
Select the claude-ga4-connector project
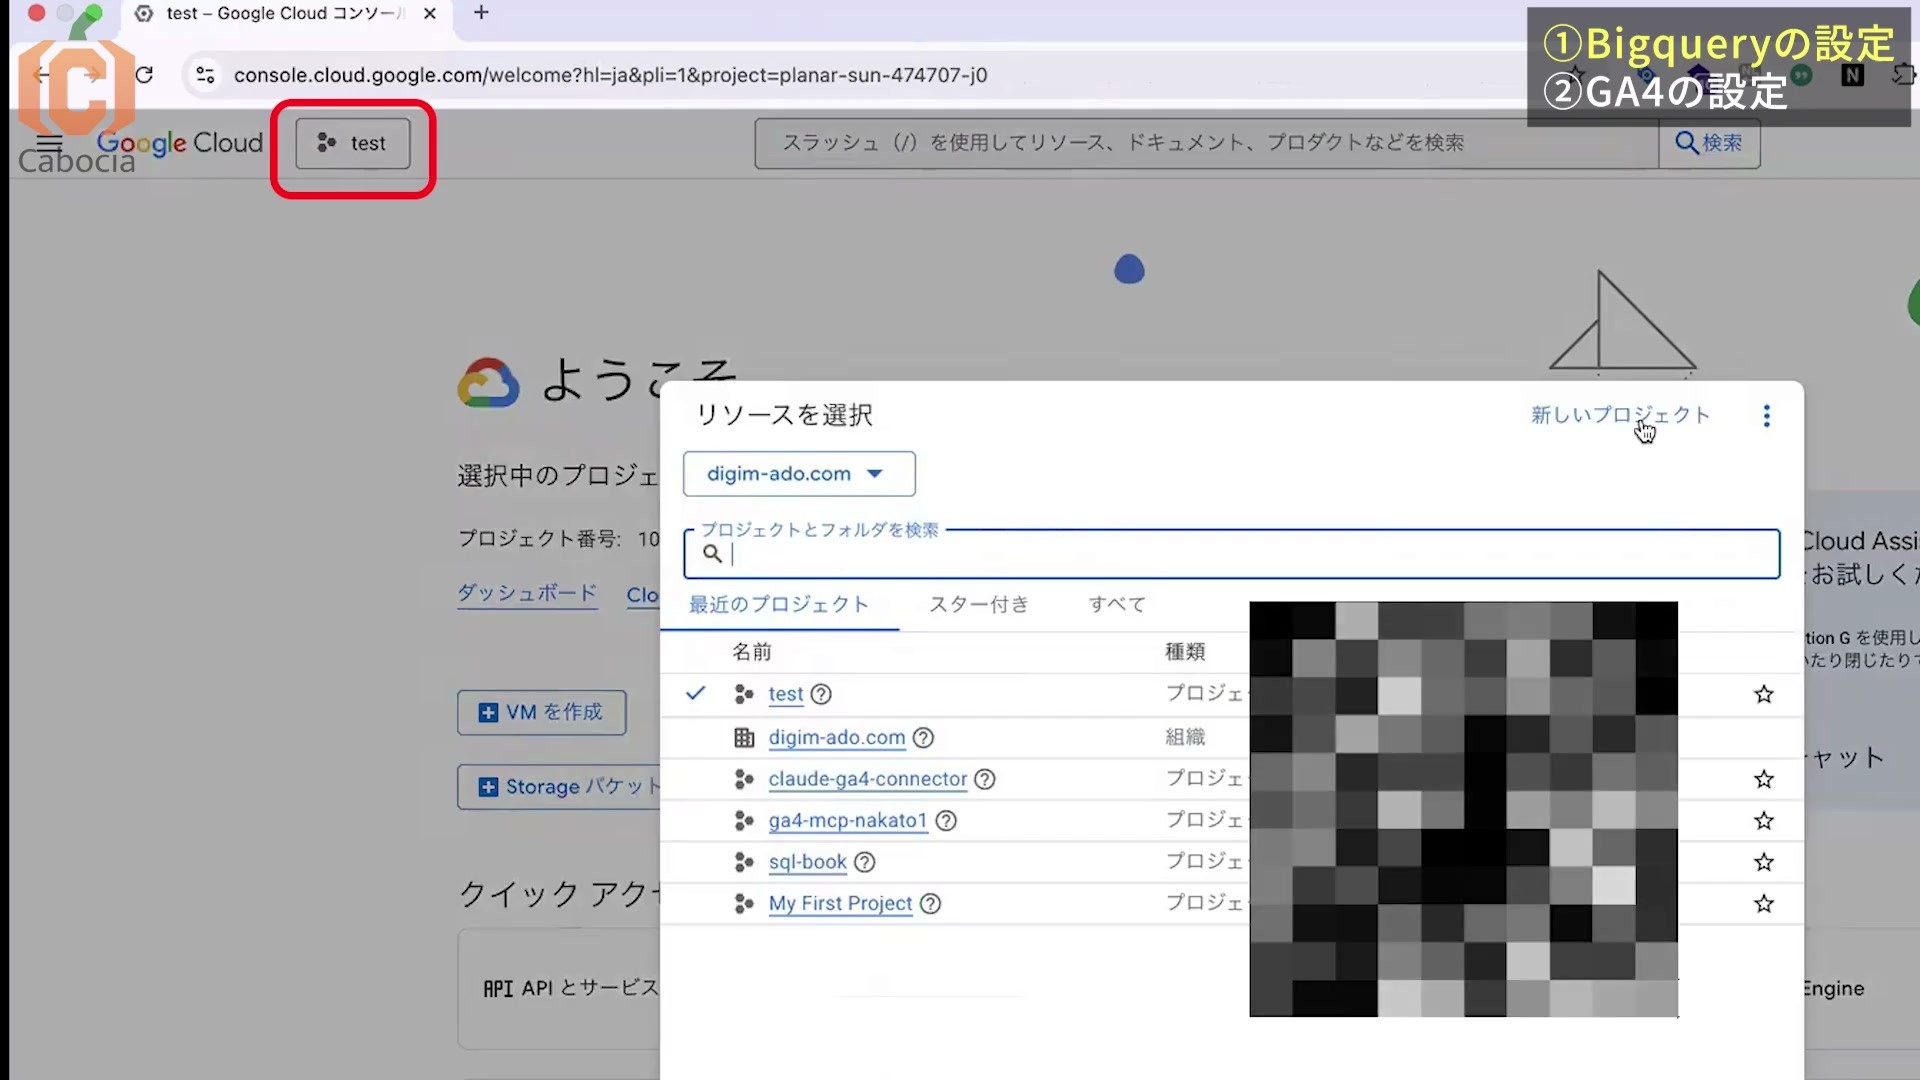coord(868,779)
